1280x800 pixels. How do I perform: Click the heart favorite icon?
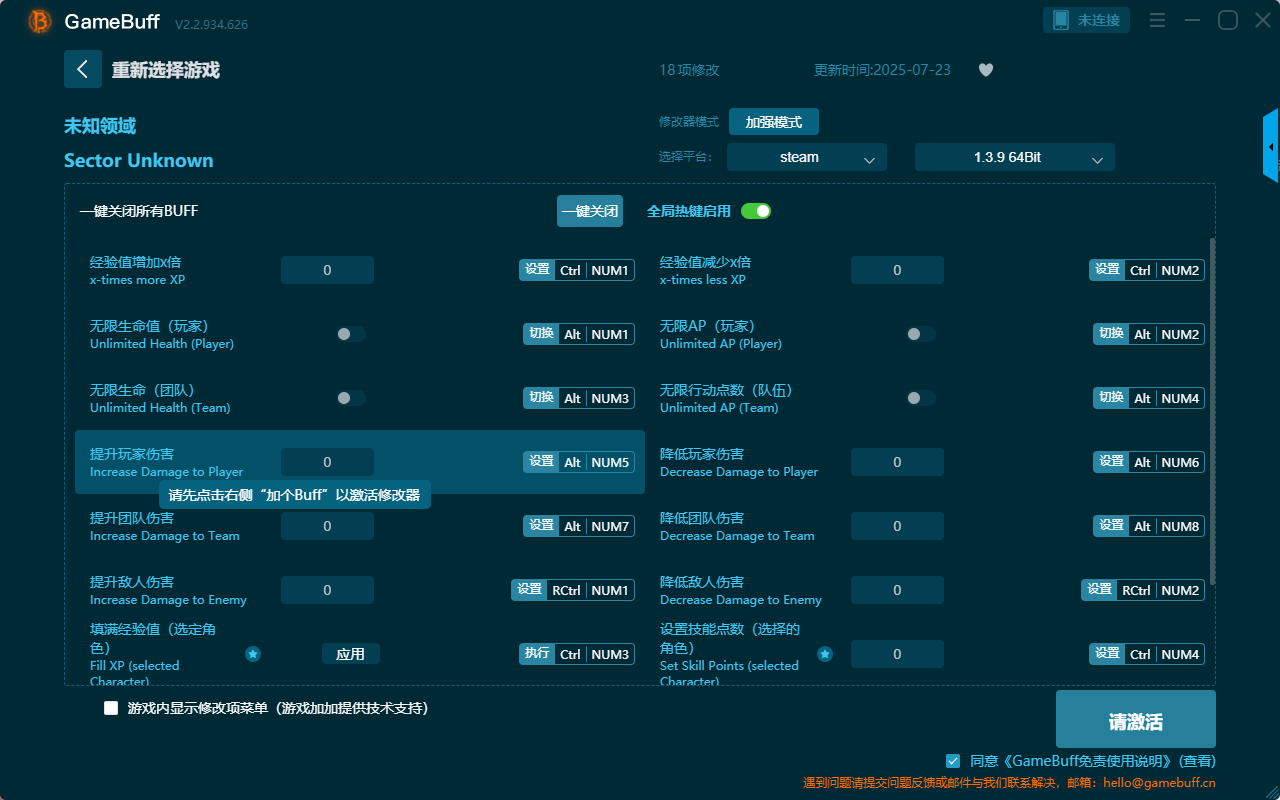pyautogui.click(x=985, y=70)
